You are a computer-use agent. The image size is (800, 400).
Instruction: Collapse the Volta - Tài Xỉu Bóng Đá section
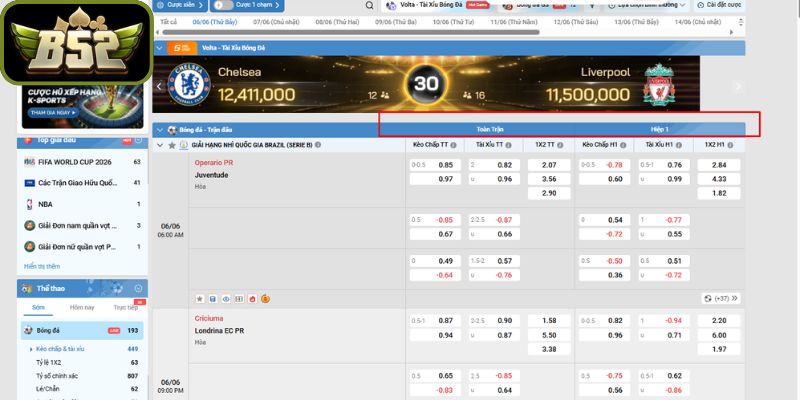click(160, 48)
